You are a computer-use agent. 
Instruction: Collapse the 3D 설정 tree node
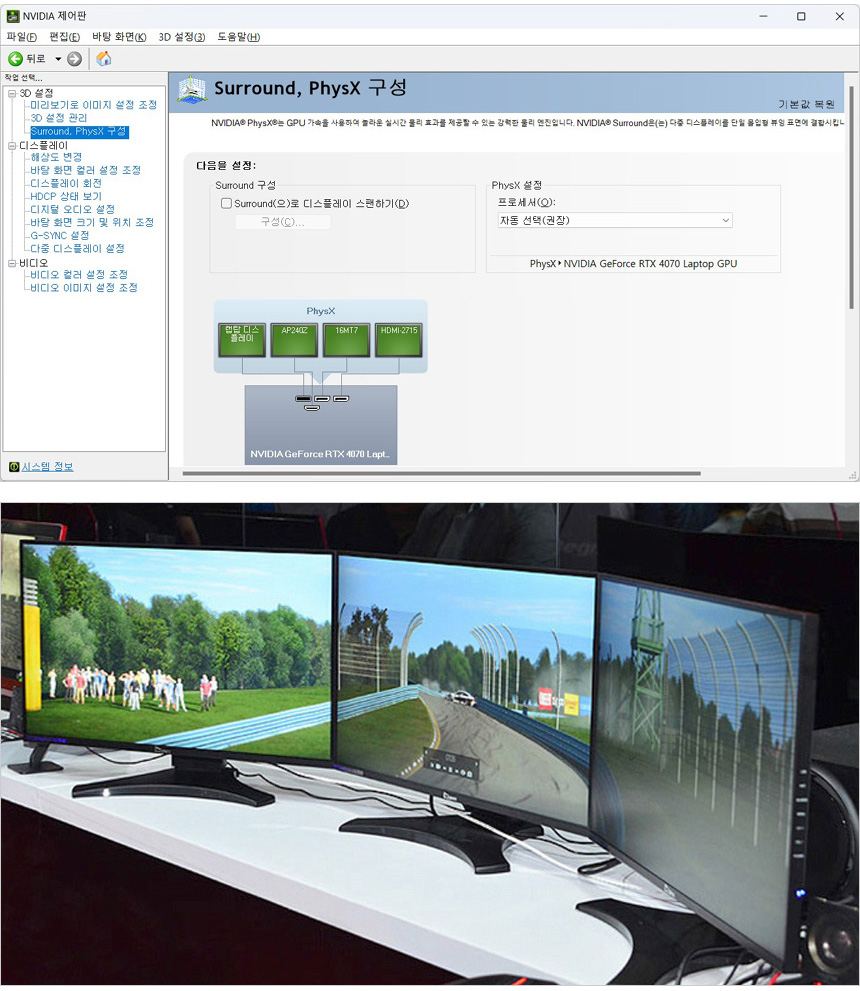pyautogui.click(x=12, y=94)
